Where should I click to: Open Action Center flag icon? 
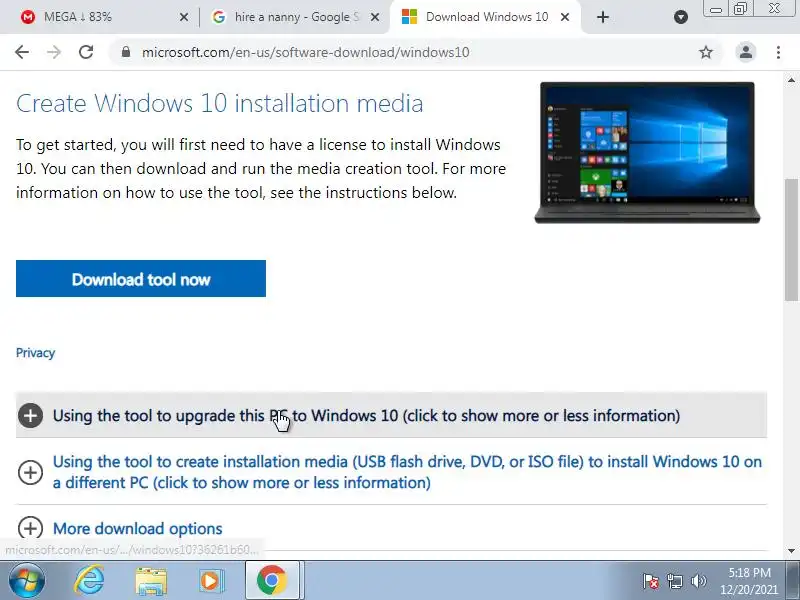click(651, 581)
